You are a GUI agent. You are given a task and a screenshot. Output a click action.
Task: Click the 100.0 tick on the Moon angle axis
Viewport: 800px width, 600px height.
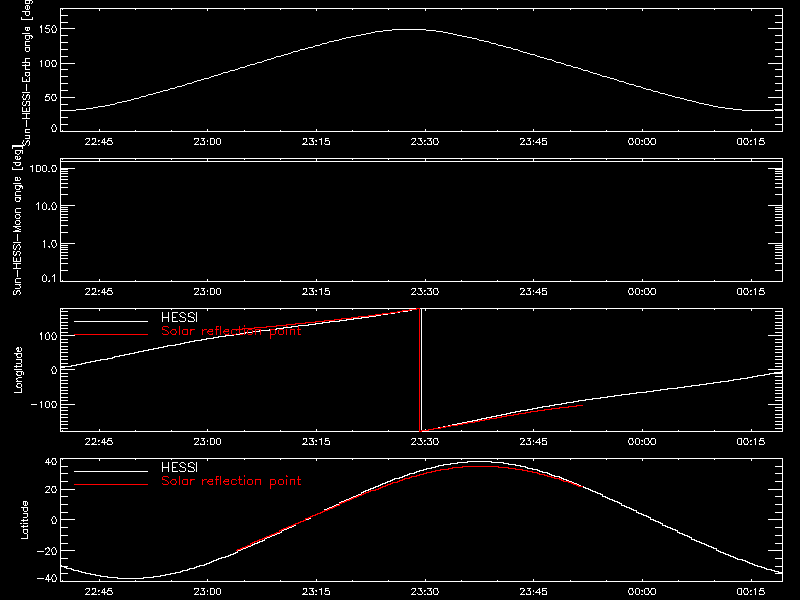point(43,169)
